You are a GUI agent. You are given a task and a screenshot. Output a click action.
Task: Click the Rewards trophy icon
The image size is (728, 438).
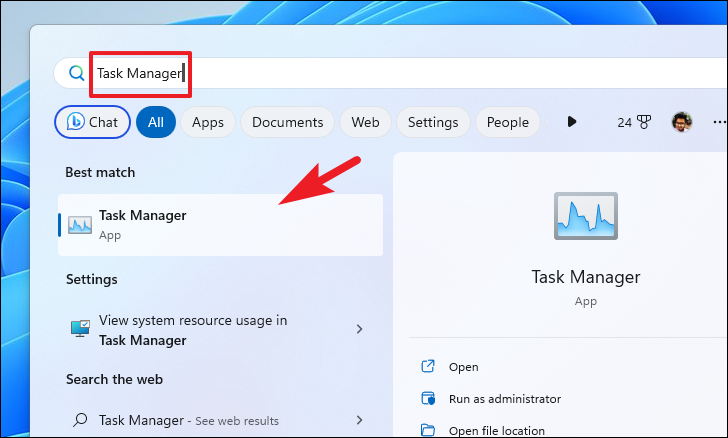pos(644,122)
